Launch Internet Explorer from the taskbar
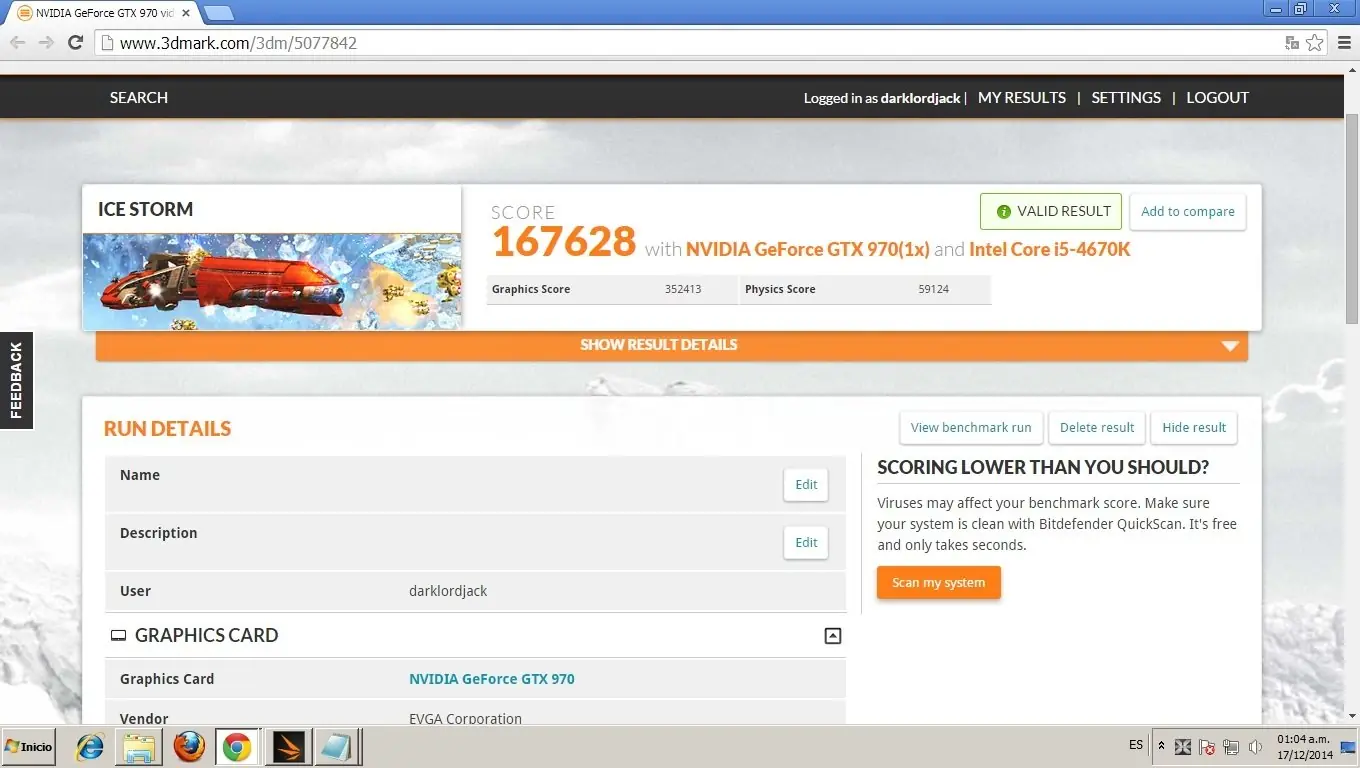Image resolution: width=1360 pixels, height=768 pixels. [91, 747]
